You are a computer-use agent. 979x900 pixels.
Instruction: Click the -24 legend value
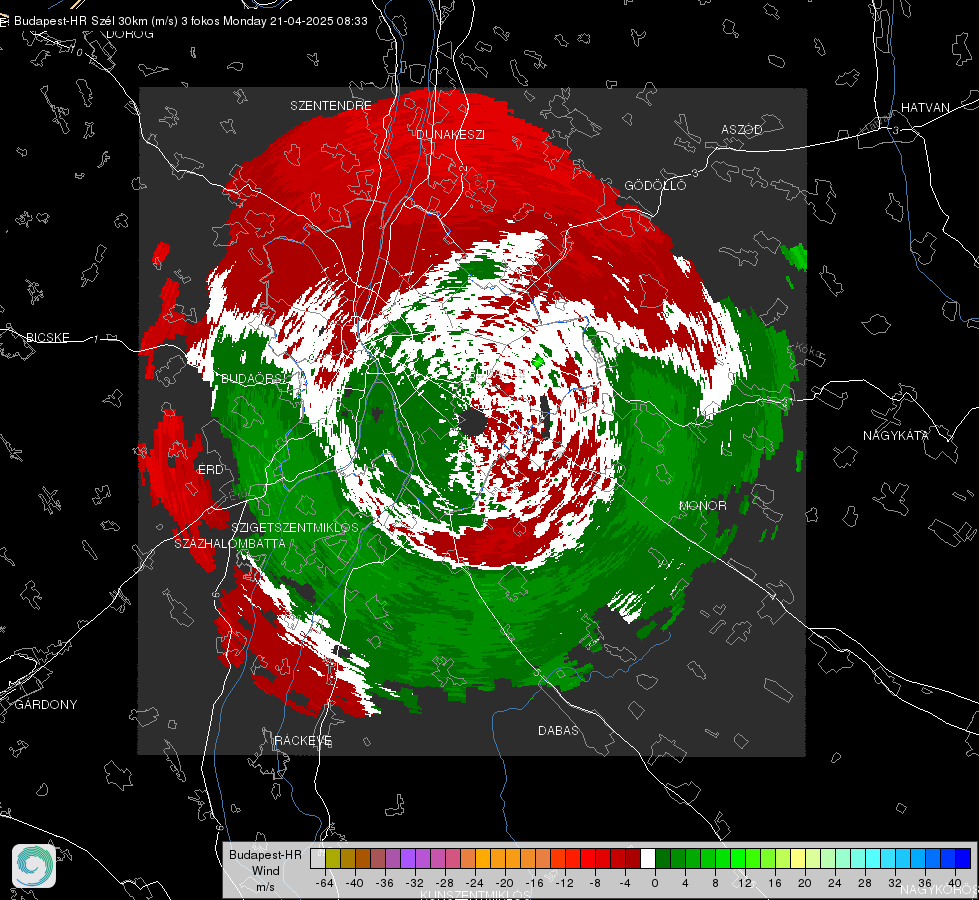tap(475, 884)
